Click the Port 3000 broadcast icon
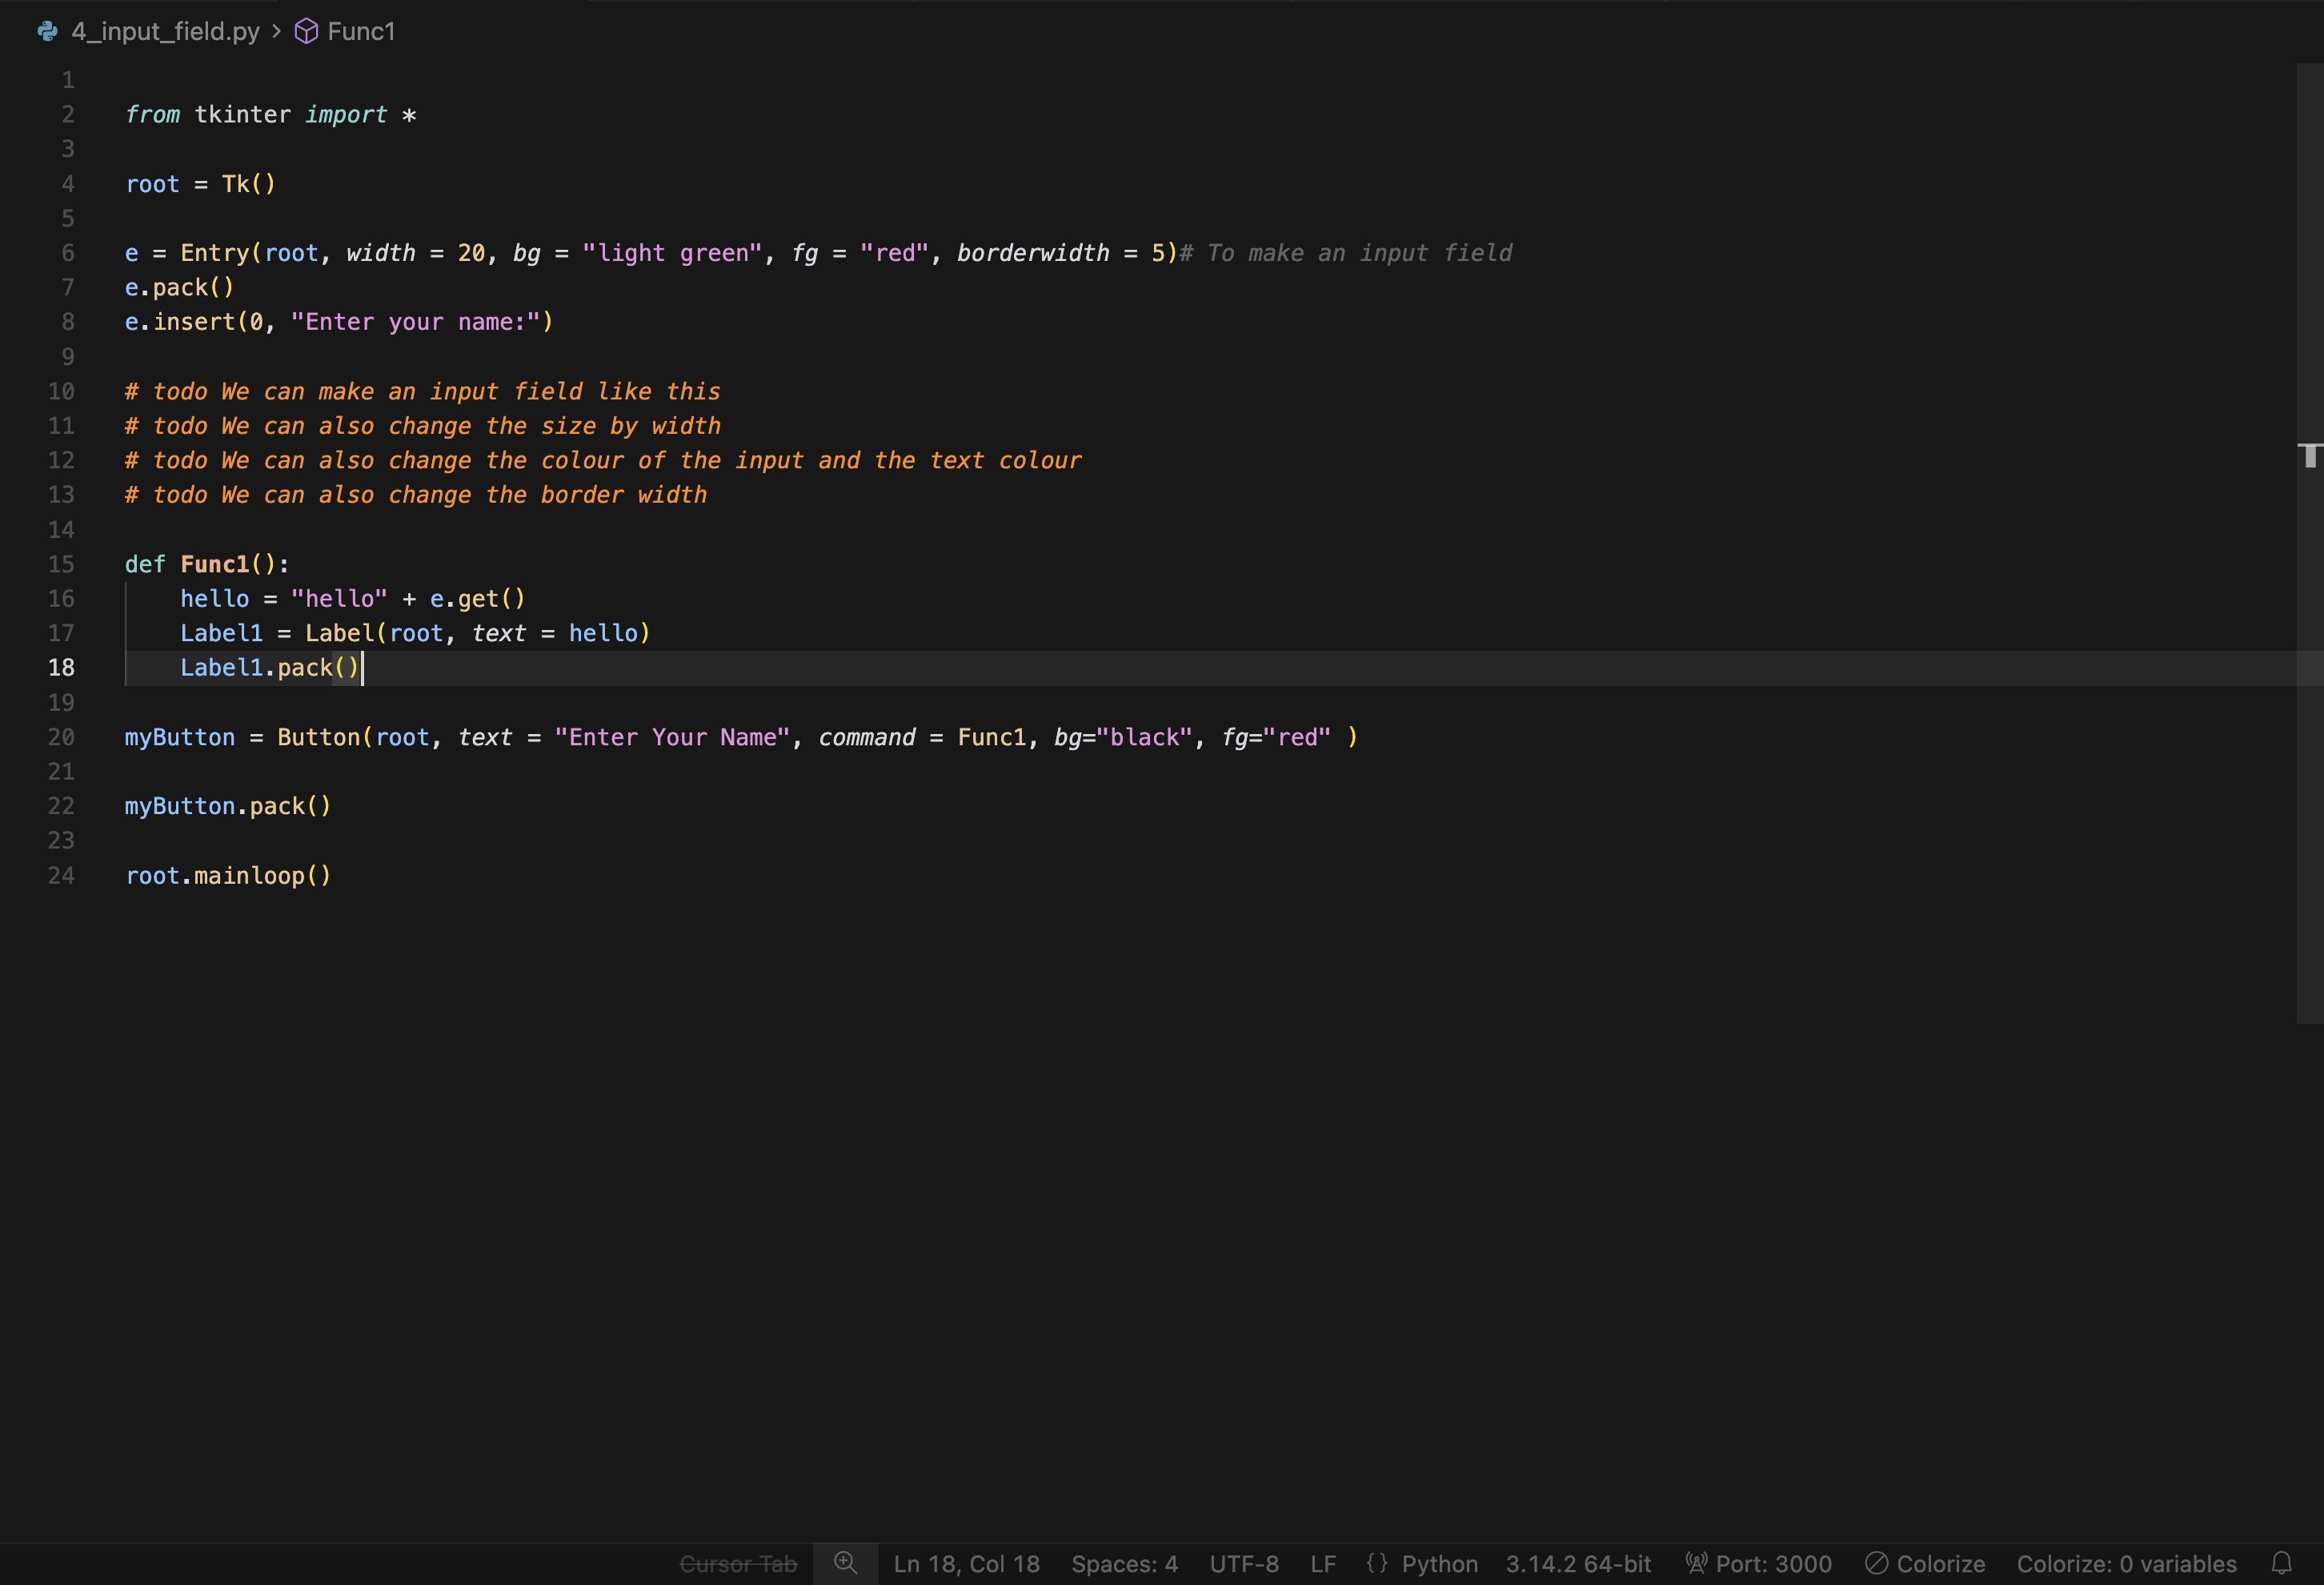 tap(1696, 1563)
